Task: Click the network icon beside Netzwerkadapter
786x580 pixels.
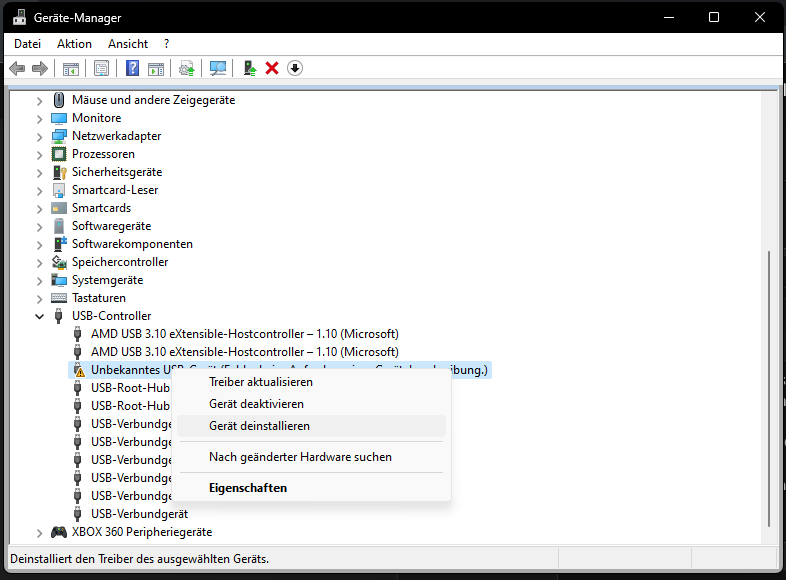Action: [x=59, y=136]
